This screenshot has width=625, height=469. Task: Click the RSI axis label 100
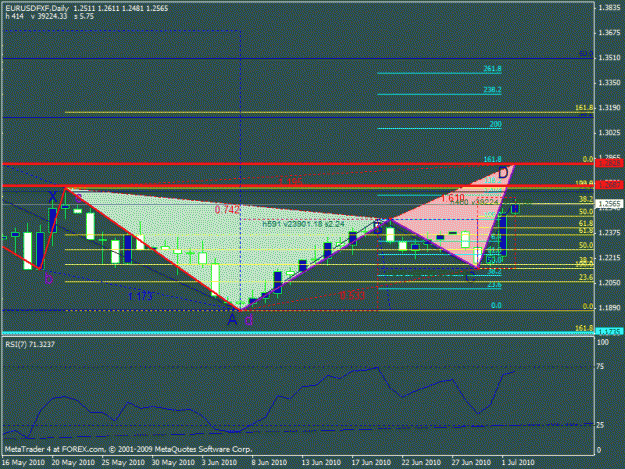pos(603,342)
